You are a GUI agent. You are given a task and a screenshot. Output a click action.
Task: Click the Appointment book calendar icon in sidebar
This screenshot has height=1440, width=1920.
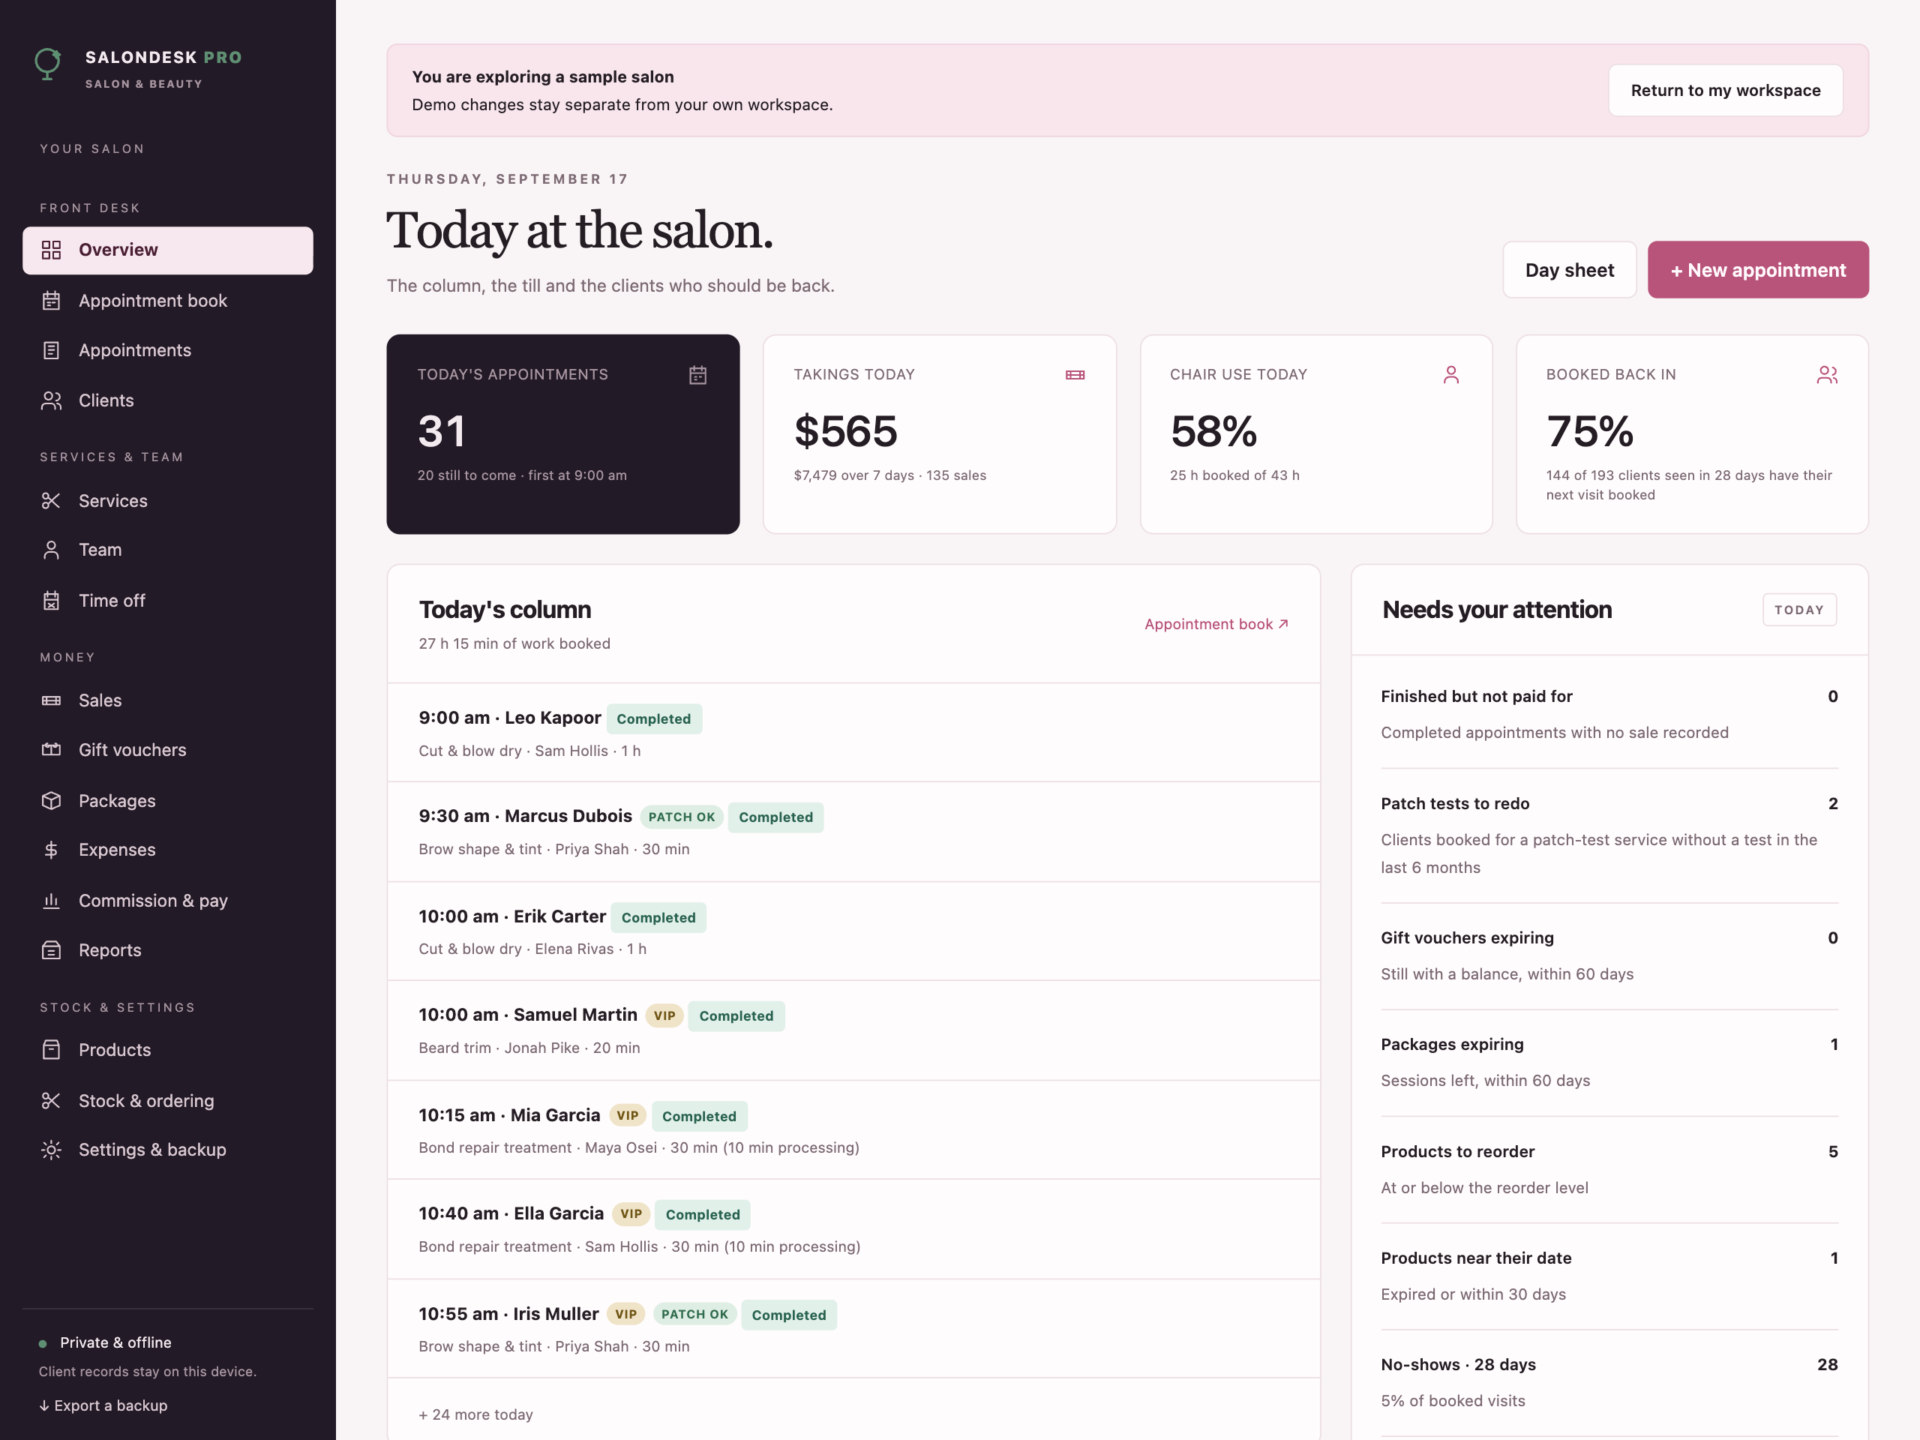coord(51,301)
